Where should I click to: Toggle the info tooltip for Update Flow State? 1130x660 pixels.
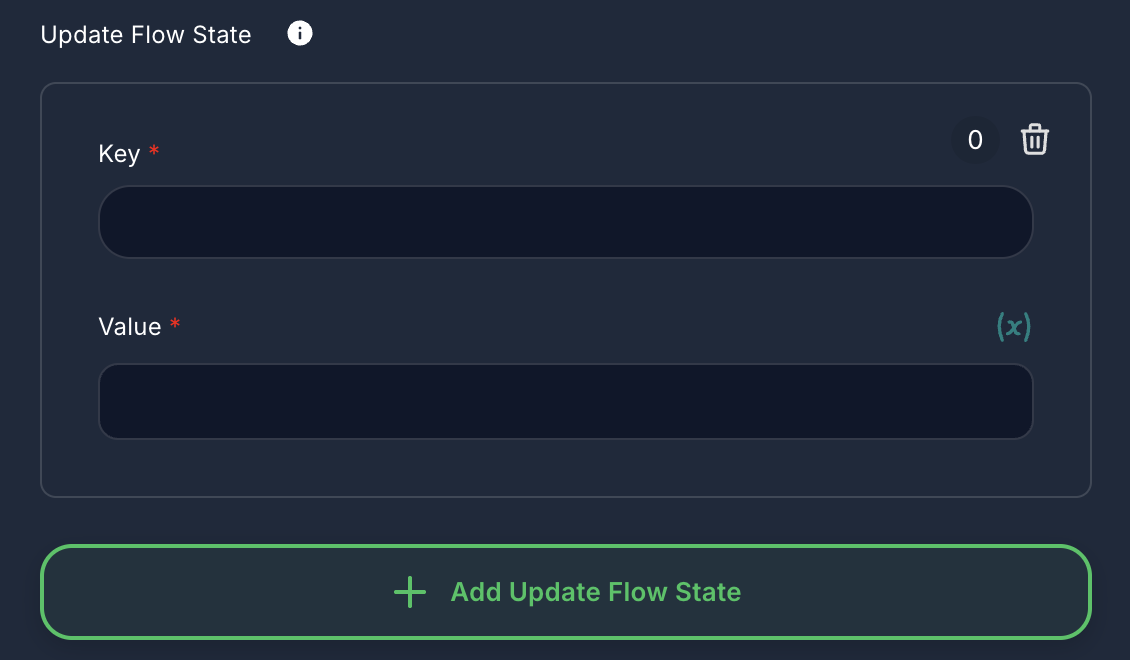point(299,33)
